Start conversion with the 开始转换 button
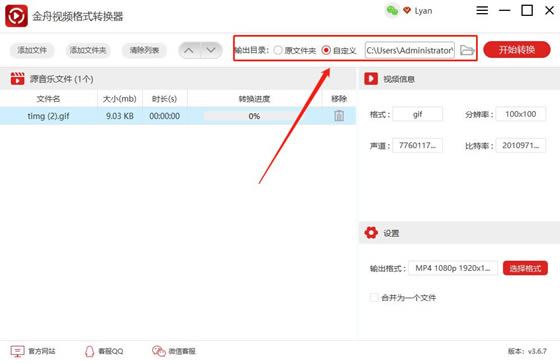This screenshot has height=363, width=560. click(517, 50)
